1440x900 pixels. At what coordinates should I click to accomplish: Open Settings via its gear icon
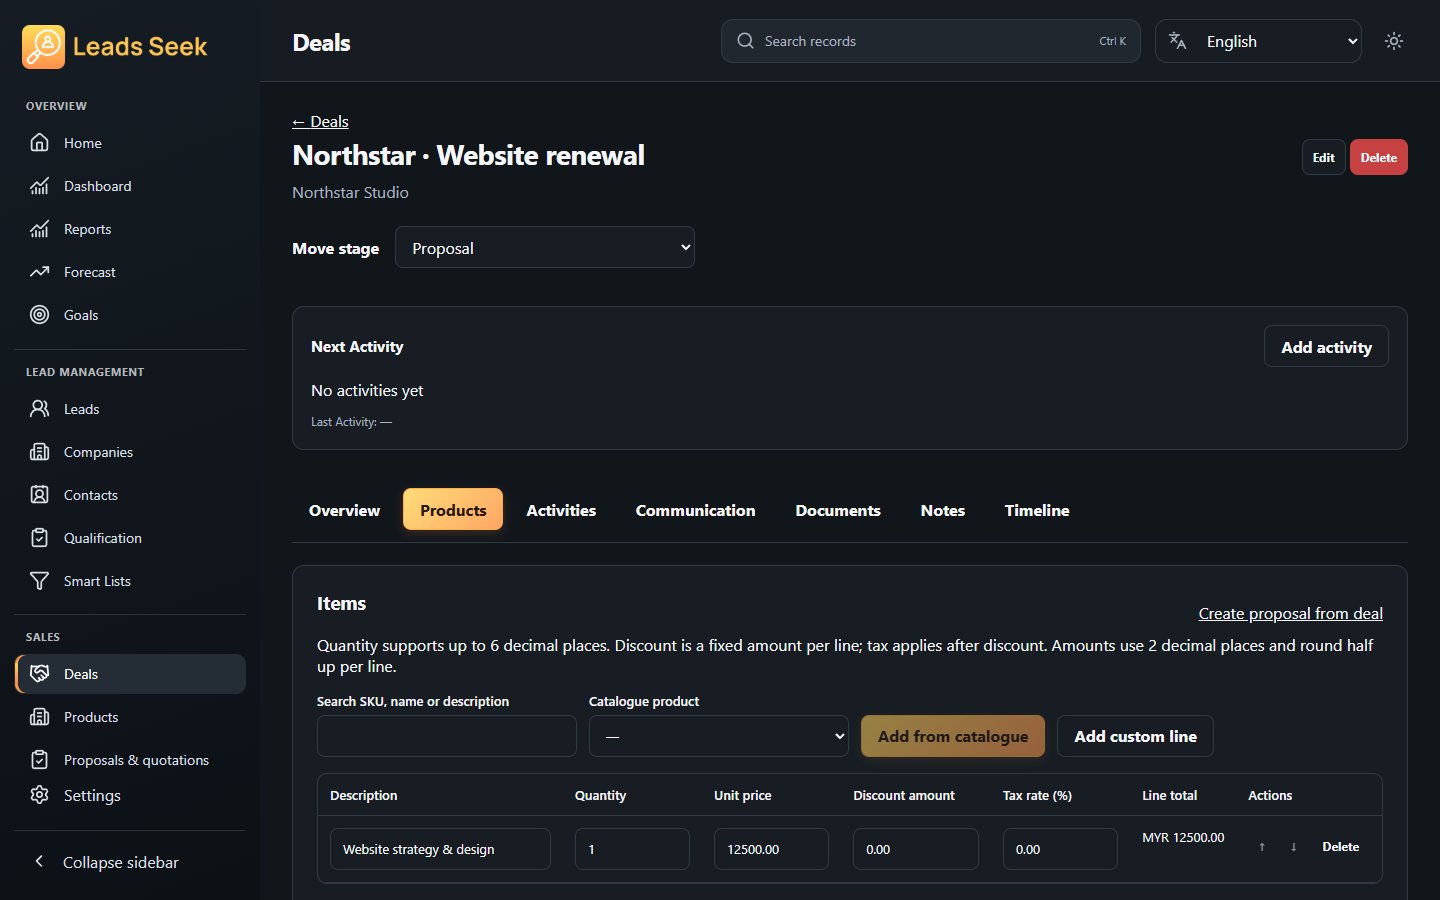39,795
